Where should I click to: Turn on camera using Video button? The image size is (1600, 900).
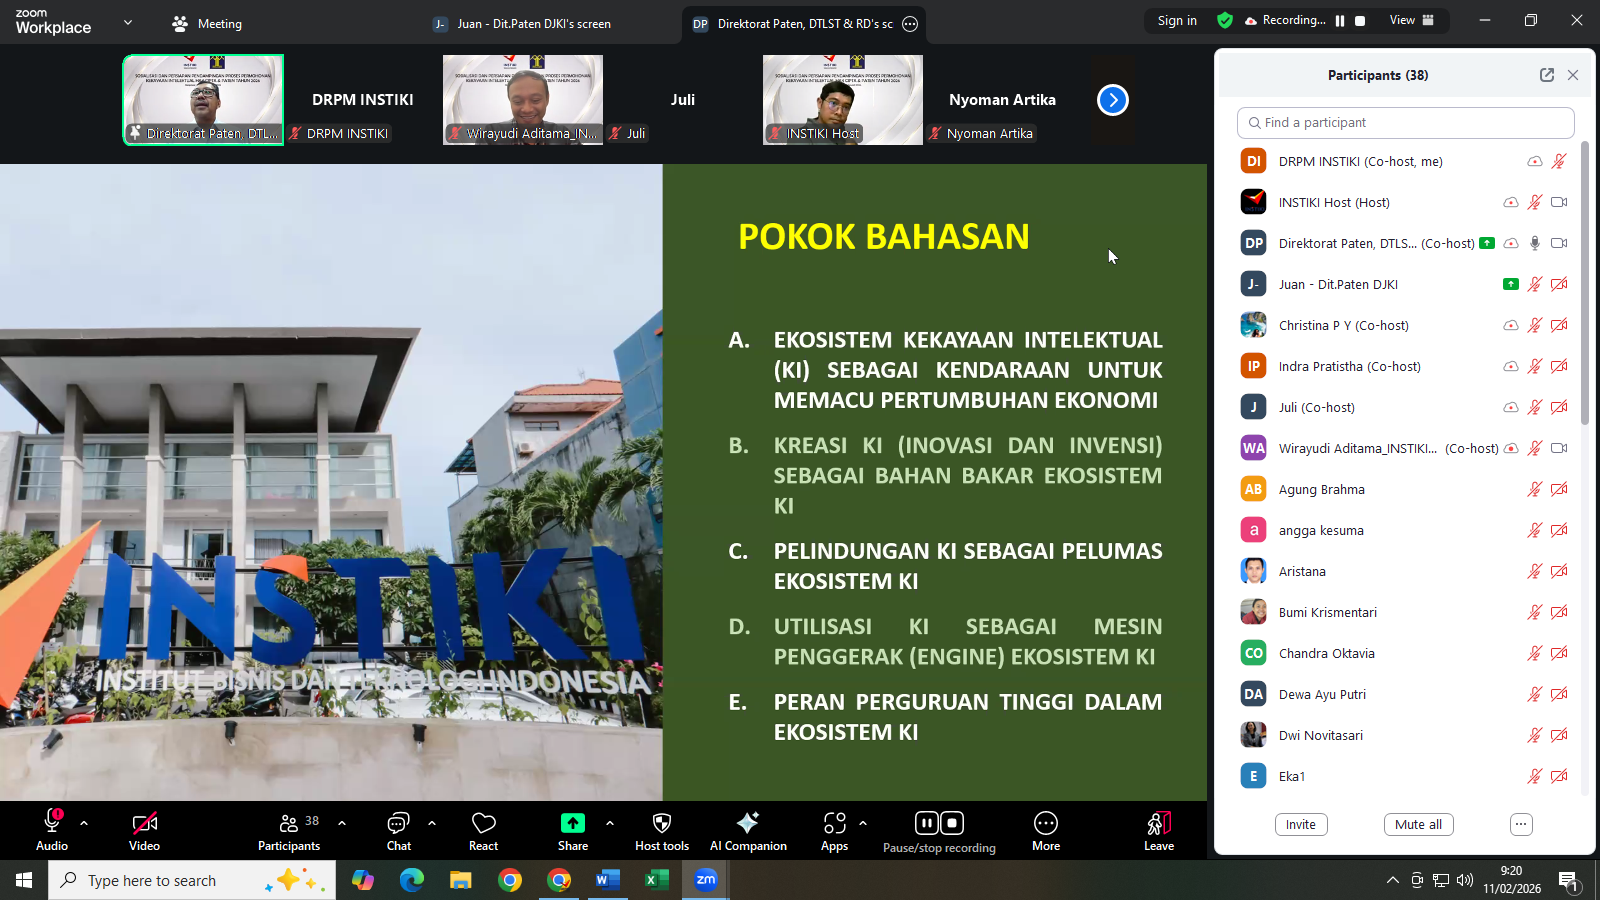[144, 824]
